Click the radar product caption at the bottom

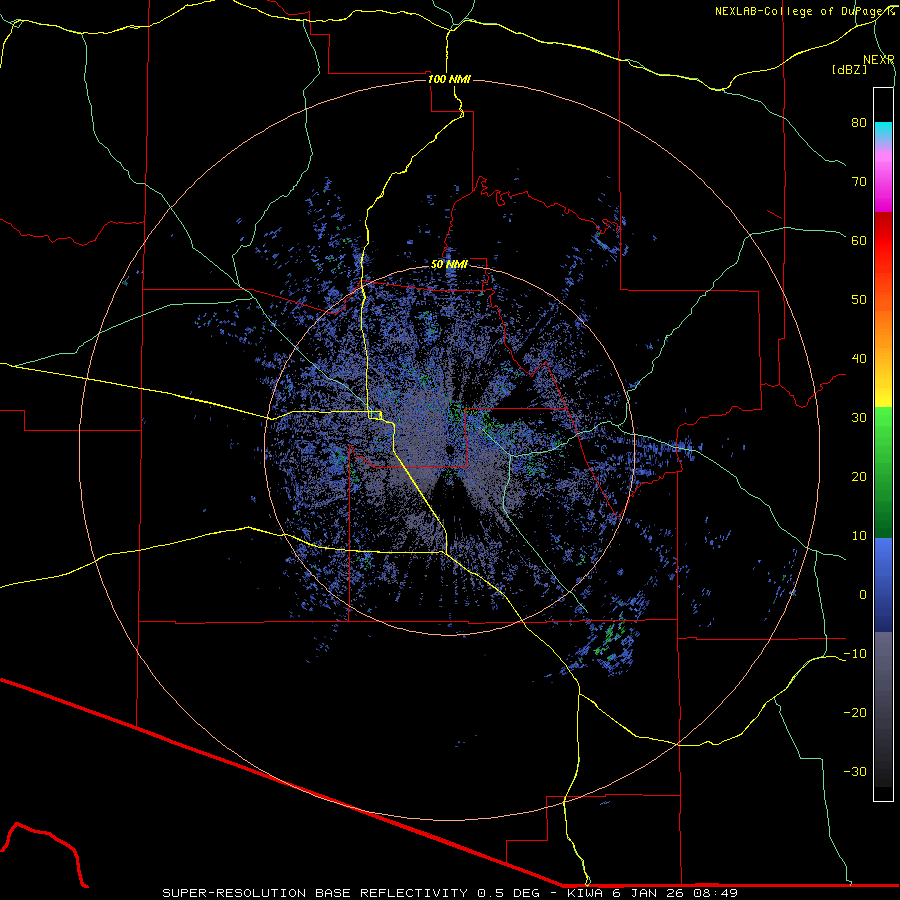tap(450, 893)
